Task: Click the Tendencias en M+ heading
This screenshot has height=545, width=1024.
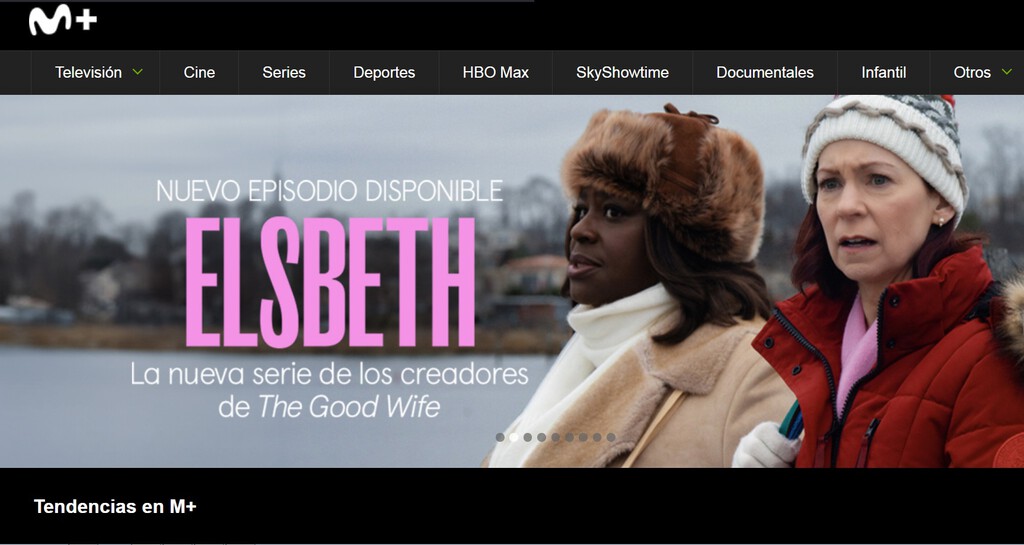Action: pyautogui.click(x=115, y=506)
